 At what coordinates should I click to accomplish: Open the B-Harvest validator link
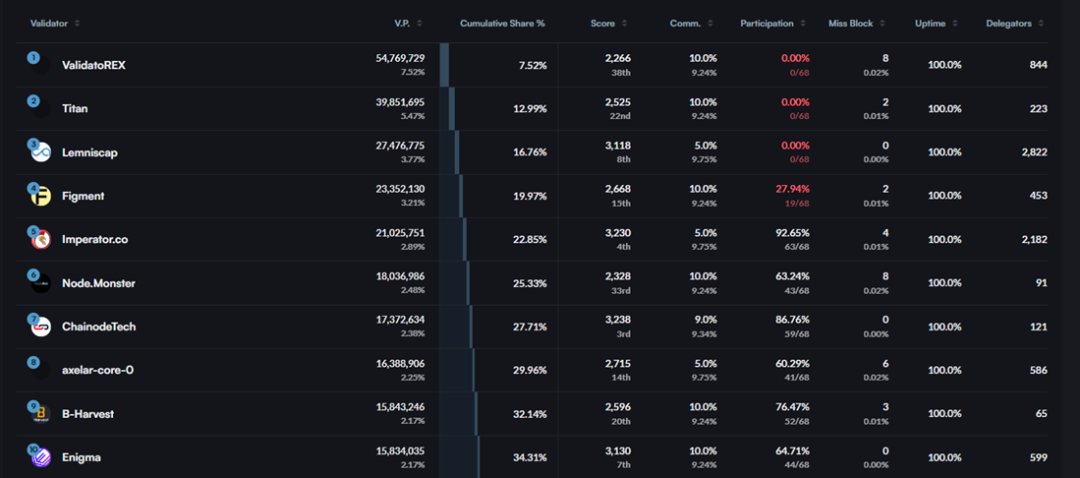point(87,414)
